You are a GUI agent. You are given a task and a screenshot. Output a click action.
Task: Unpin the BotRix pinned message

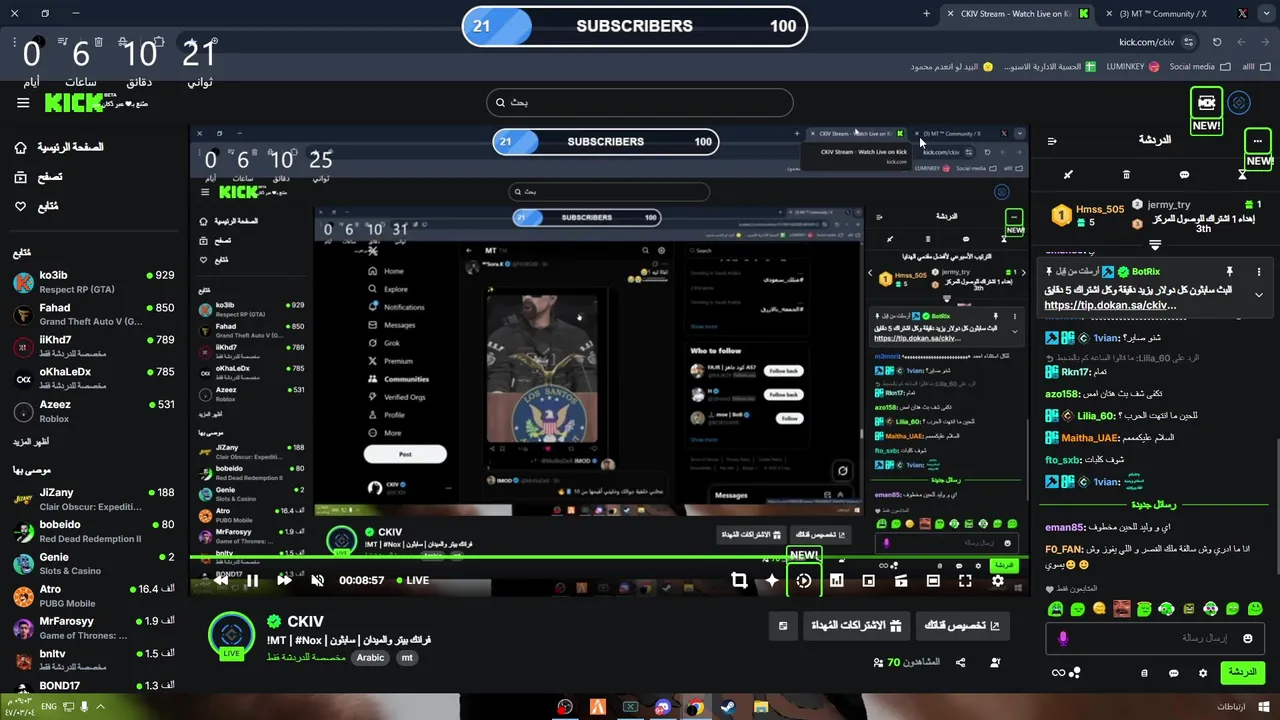coord(1229,272)
